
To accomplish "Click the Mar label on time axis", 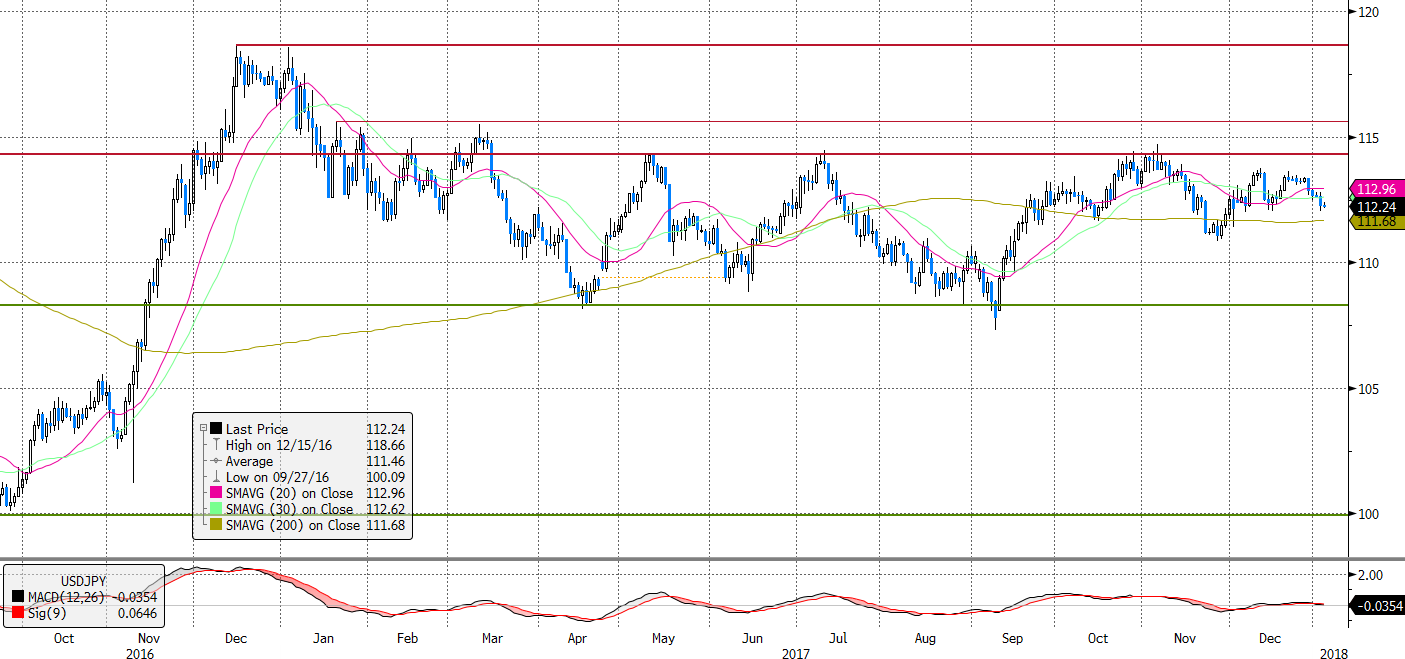I will [x=492, y=637].
